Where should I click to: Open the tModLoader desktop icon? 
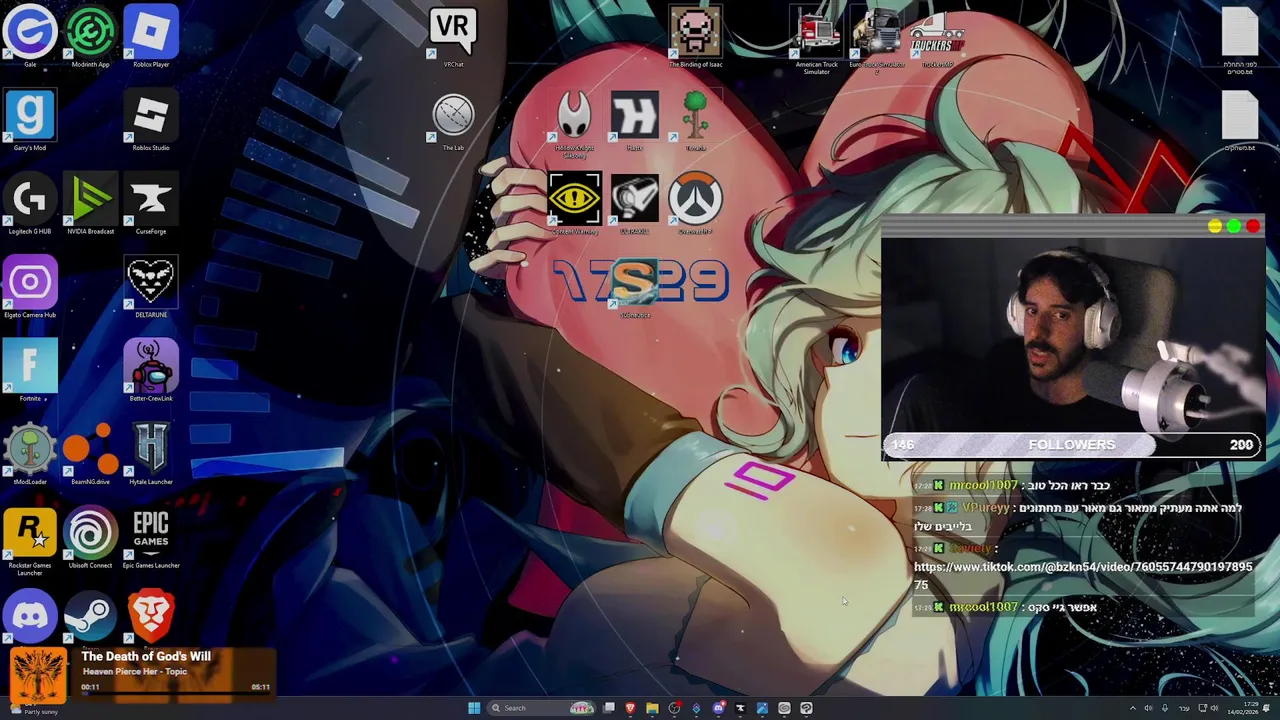[30, 454]
